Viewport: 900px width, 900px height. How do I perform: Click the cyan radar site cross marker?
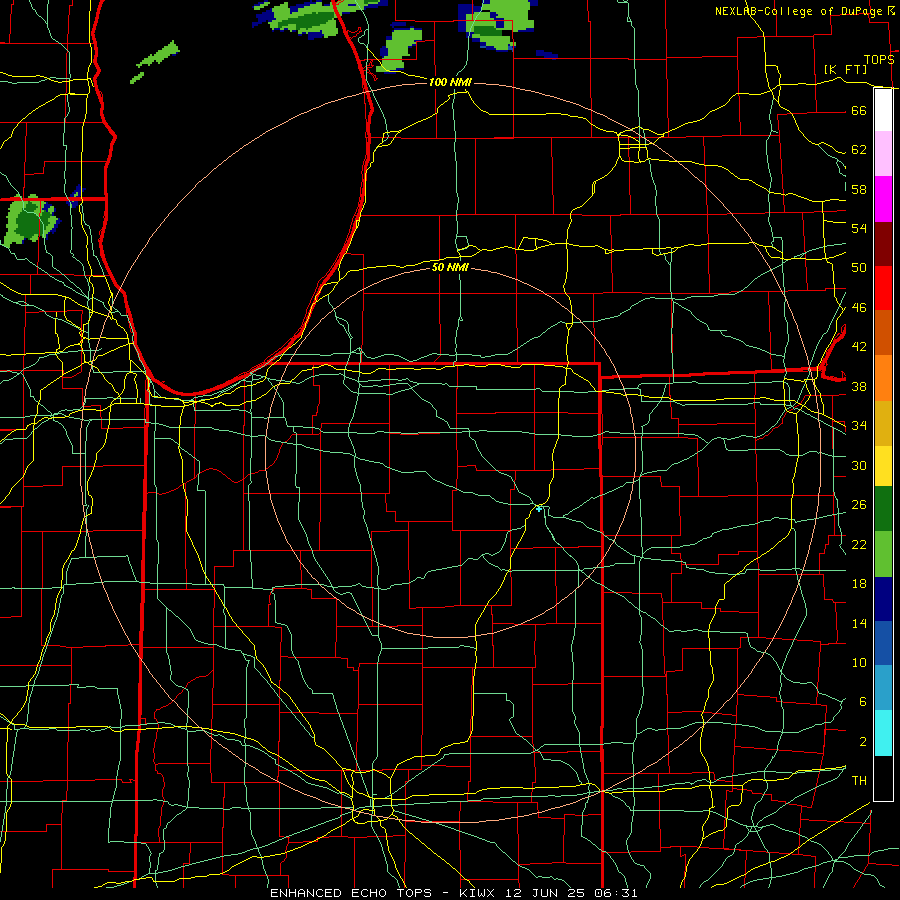tap(539, 509)
